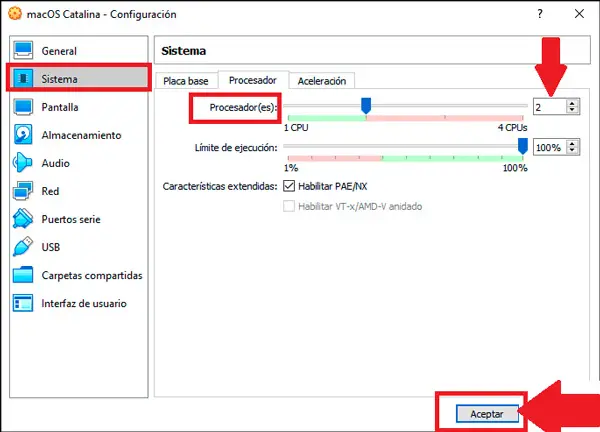Screen dimensions: 600x432
Task: Select the Sistema chip icon
Action: click(x=22, y=79)
